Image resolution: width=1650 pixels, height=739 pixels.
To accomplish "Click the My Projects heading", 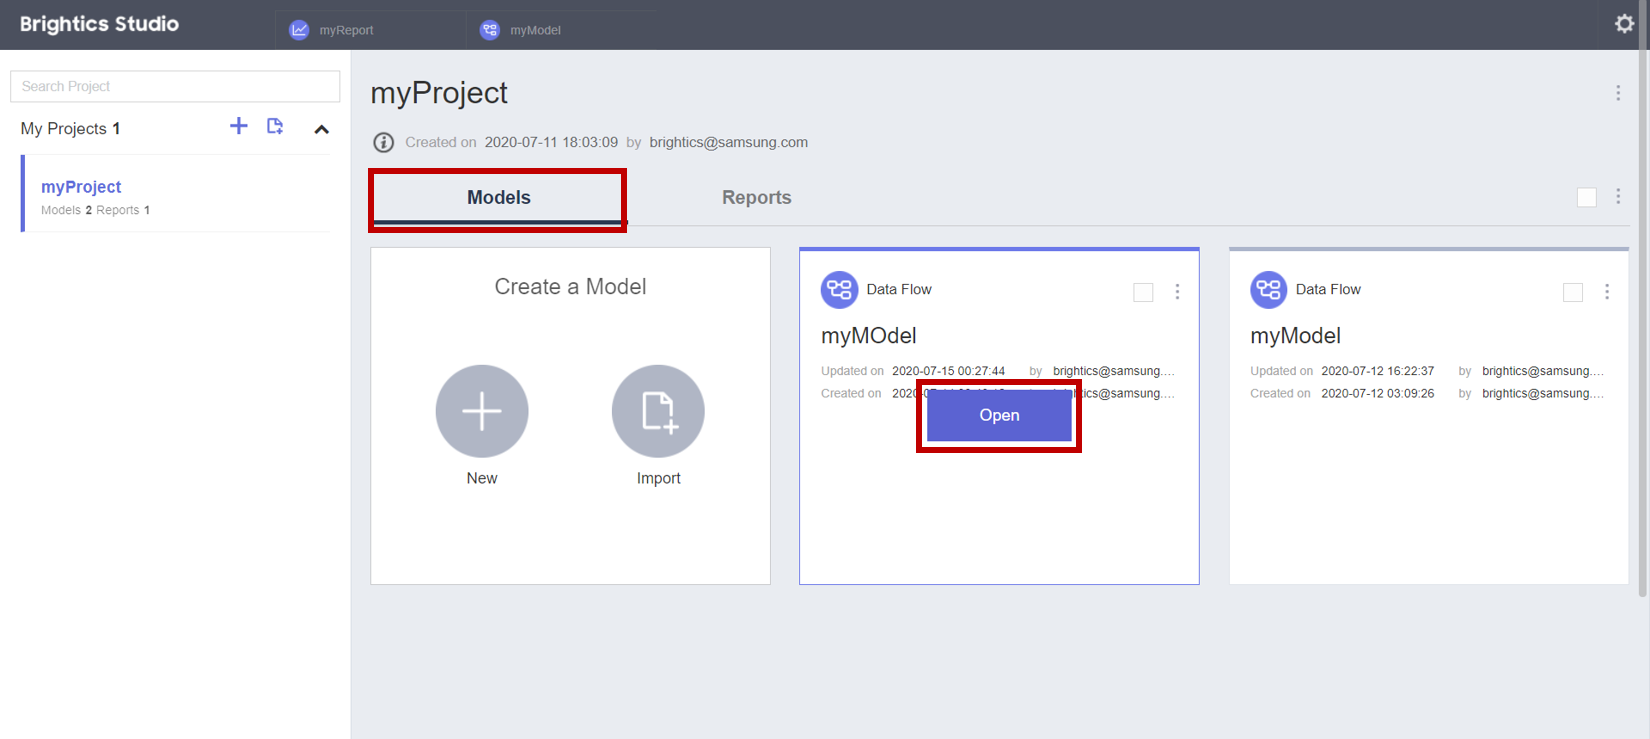I will [70, 129].
